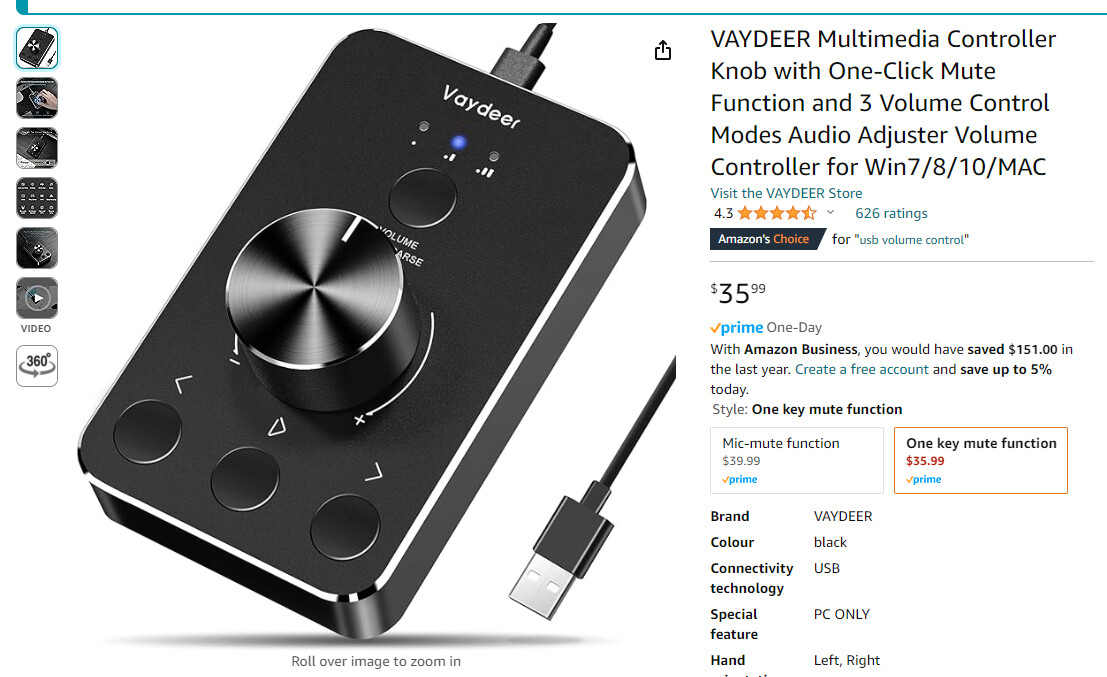Viewport: 1107px width, 677px height.
Task: Select the first product thumbnail
Action: click(37, 48)
